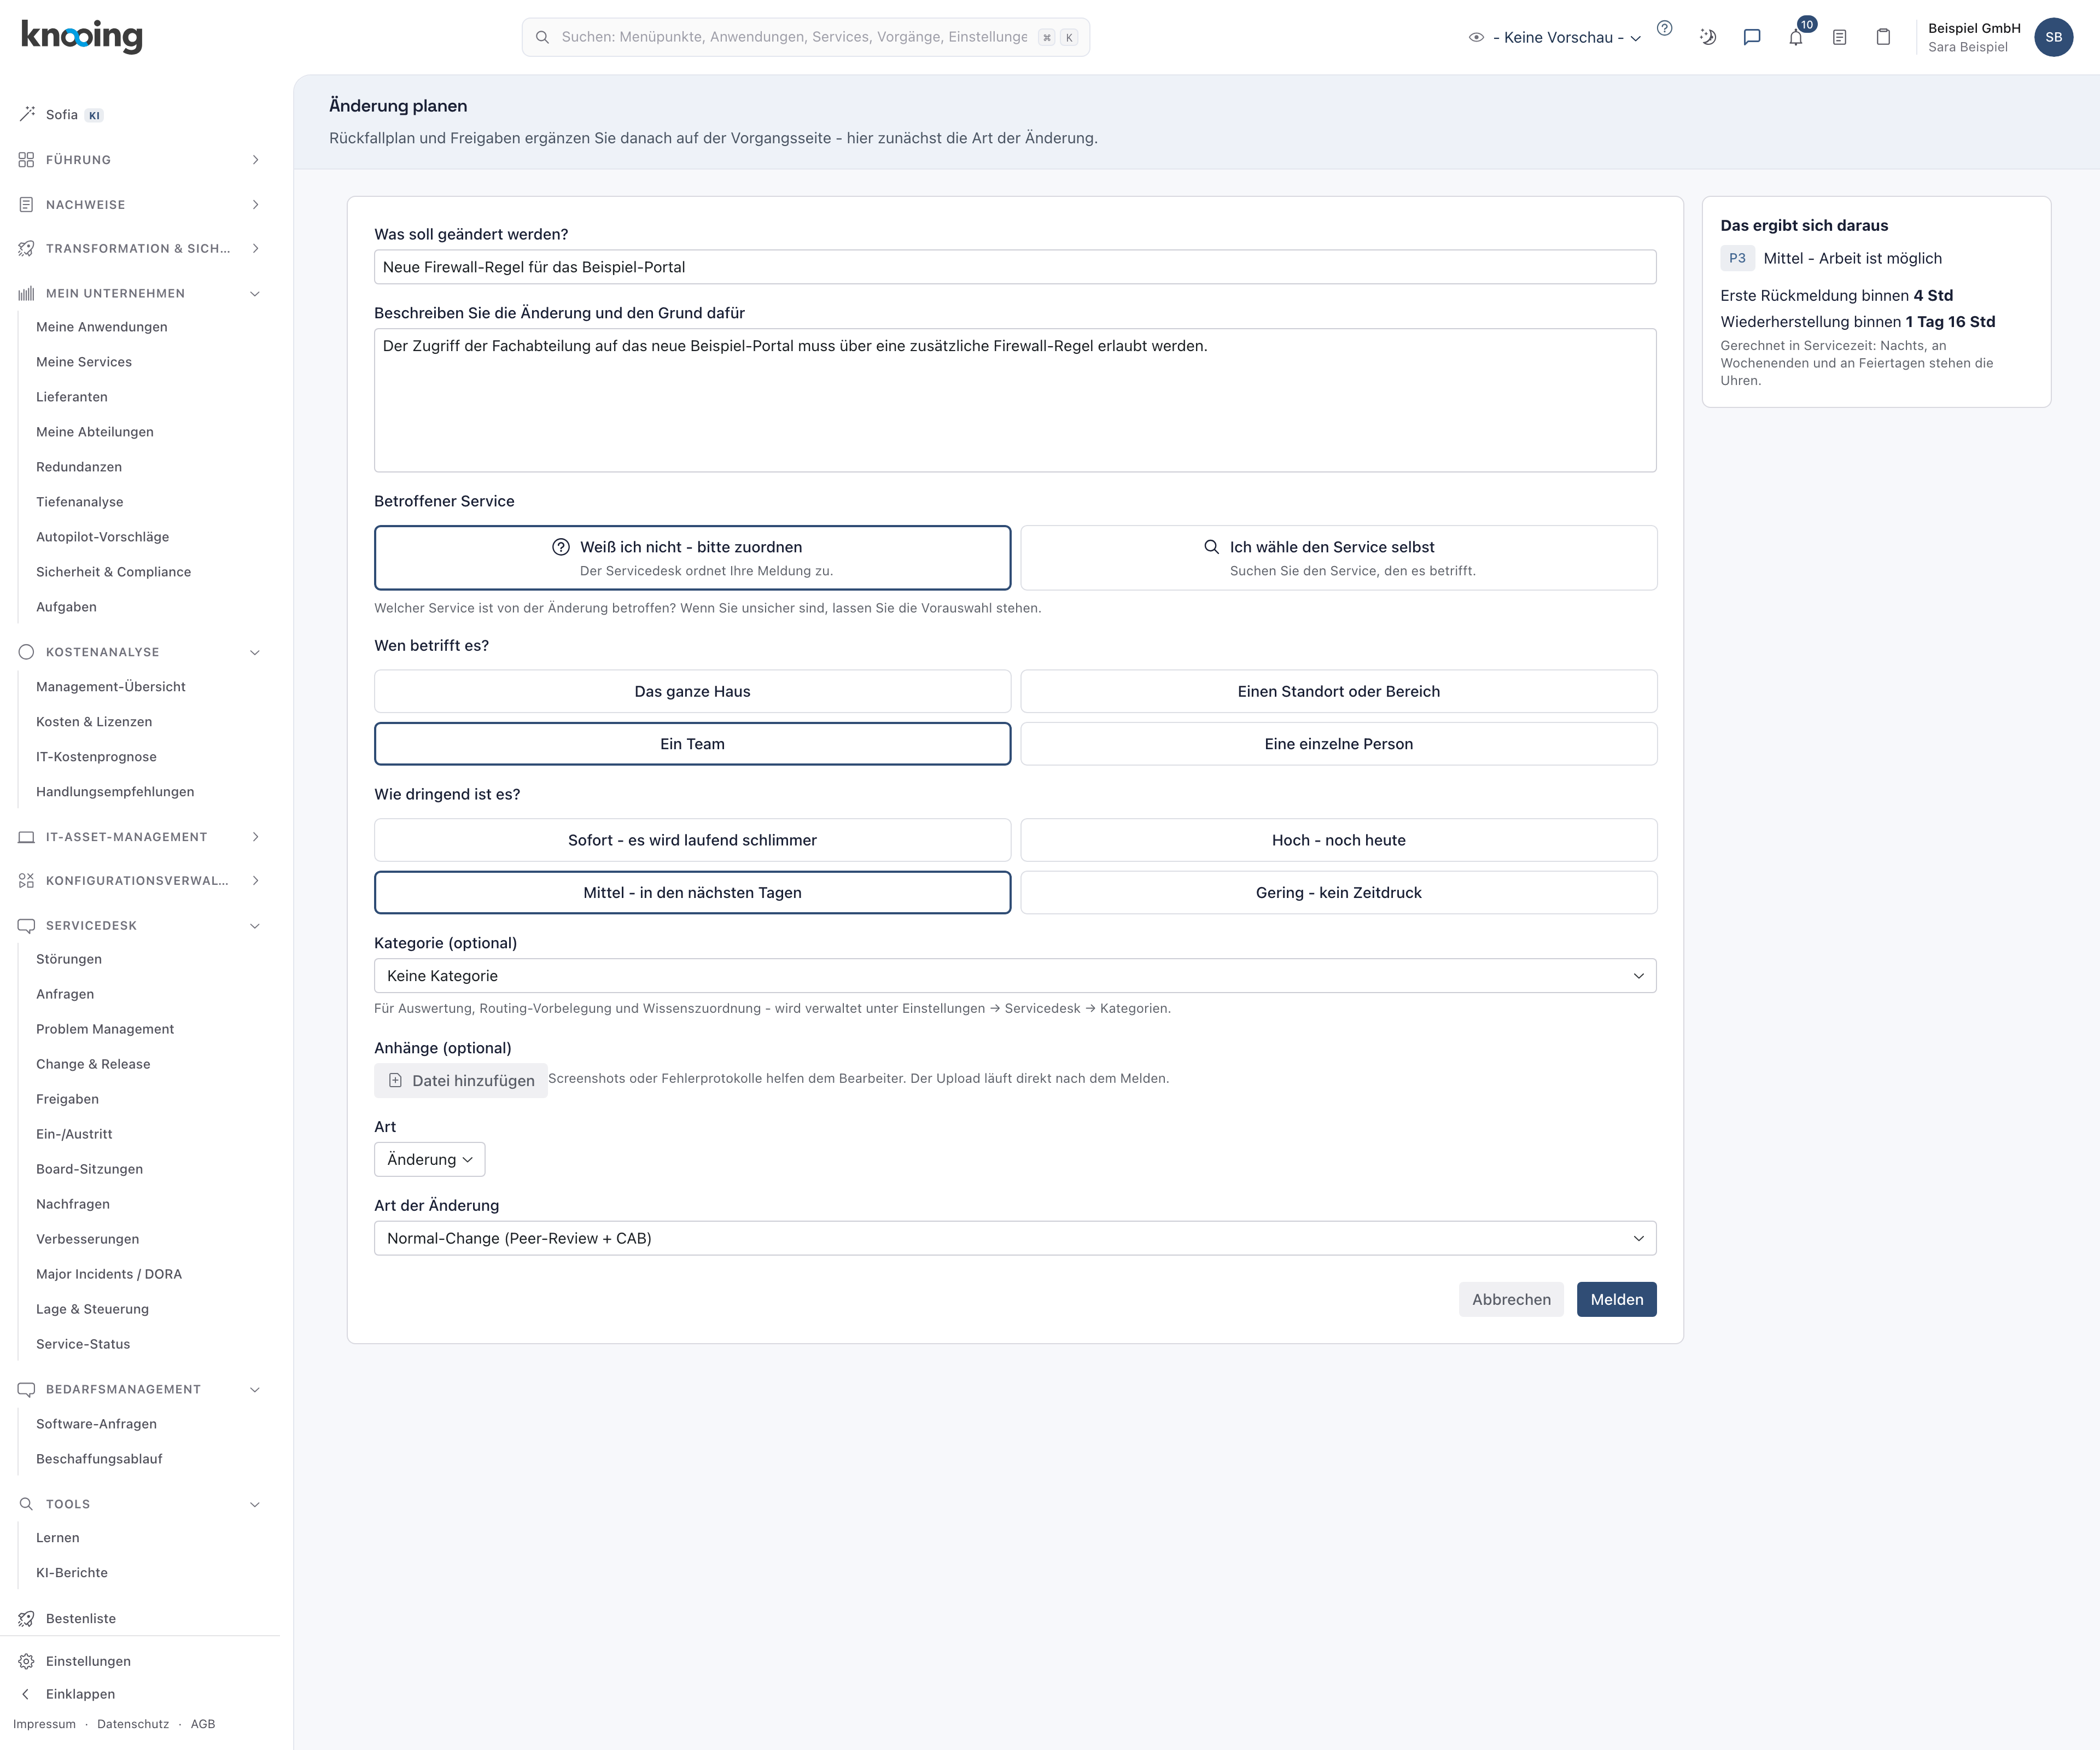The width and height of the screenshot is (2100, 1750).
Task: Open Sofia KI assistant wand icon
Action: coord(27,114)
